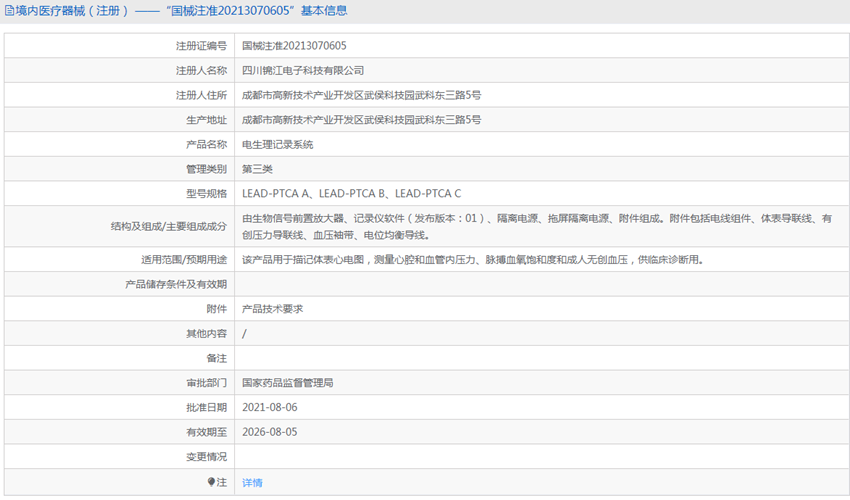The width and height of the screenshot is (850, 500).
Task: Click the slash value in the 其他内容 row
Action: 244,334
